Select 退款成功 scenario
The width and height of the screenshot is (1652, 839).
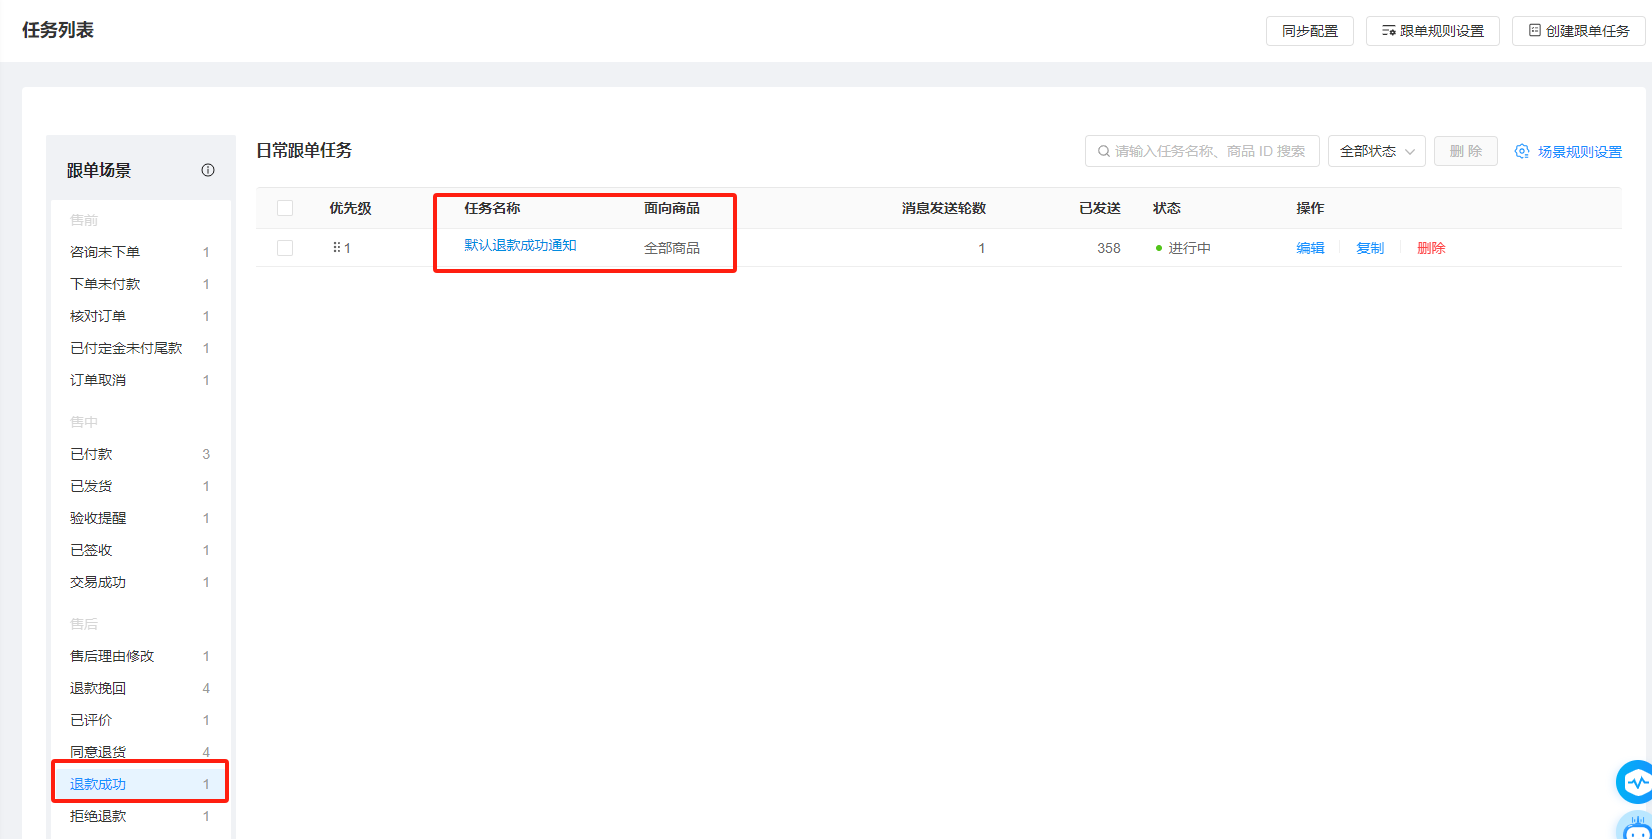coord(140,784)
